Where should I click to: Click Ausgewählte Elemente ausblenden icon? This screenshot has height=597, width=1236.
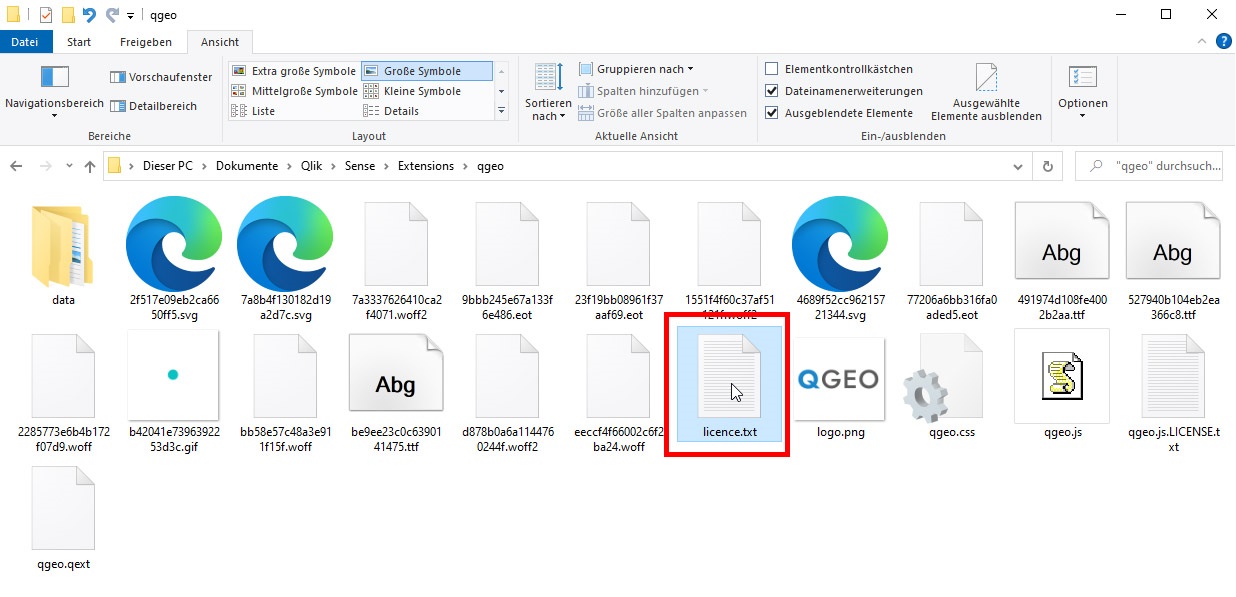pyautogui.click(x=986, y=78)
